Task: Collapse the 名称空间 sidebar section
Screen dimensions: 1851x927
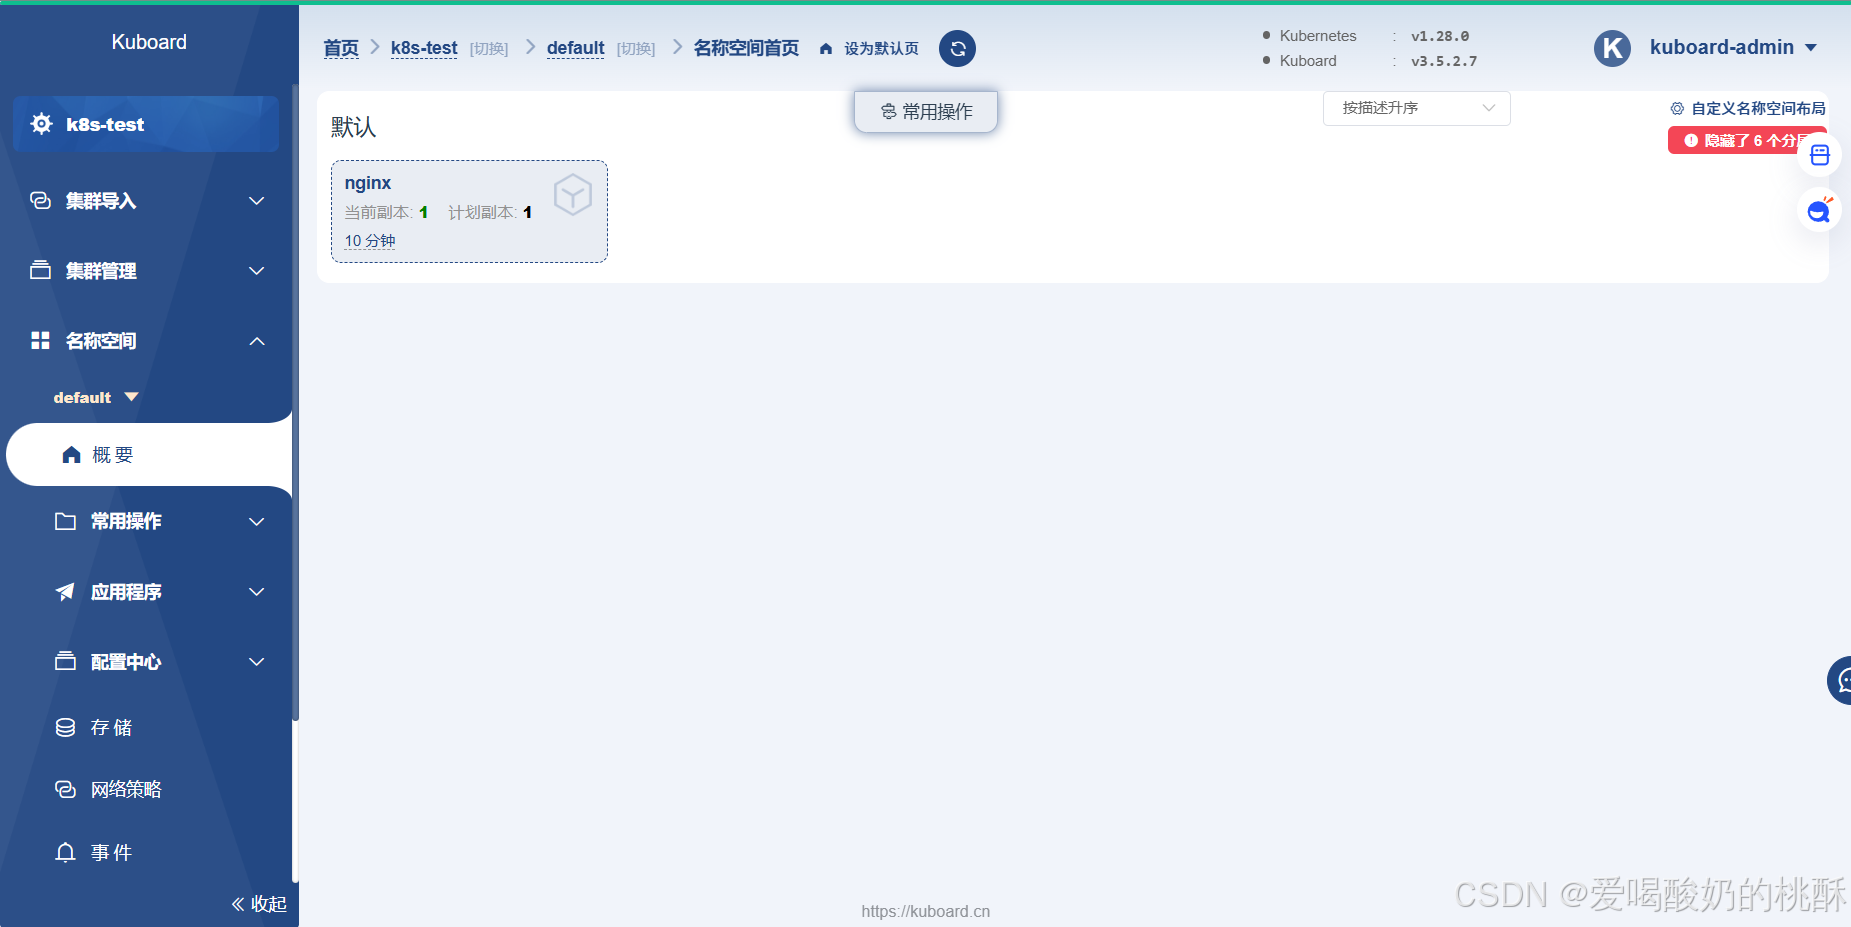Action: 148,341
